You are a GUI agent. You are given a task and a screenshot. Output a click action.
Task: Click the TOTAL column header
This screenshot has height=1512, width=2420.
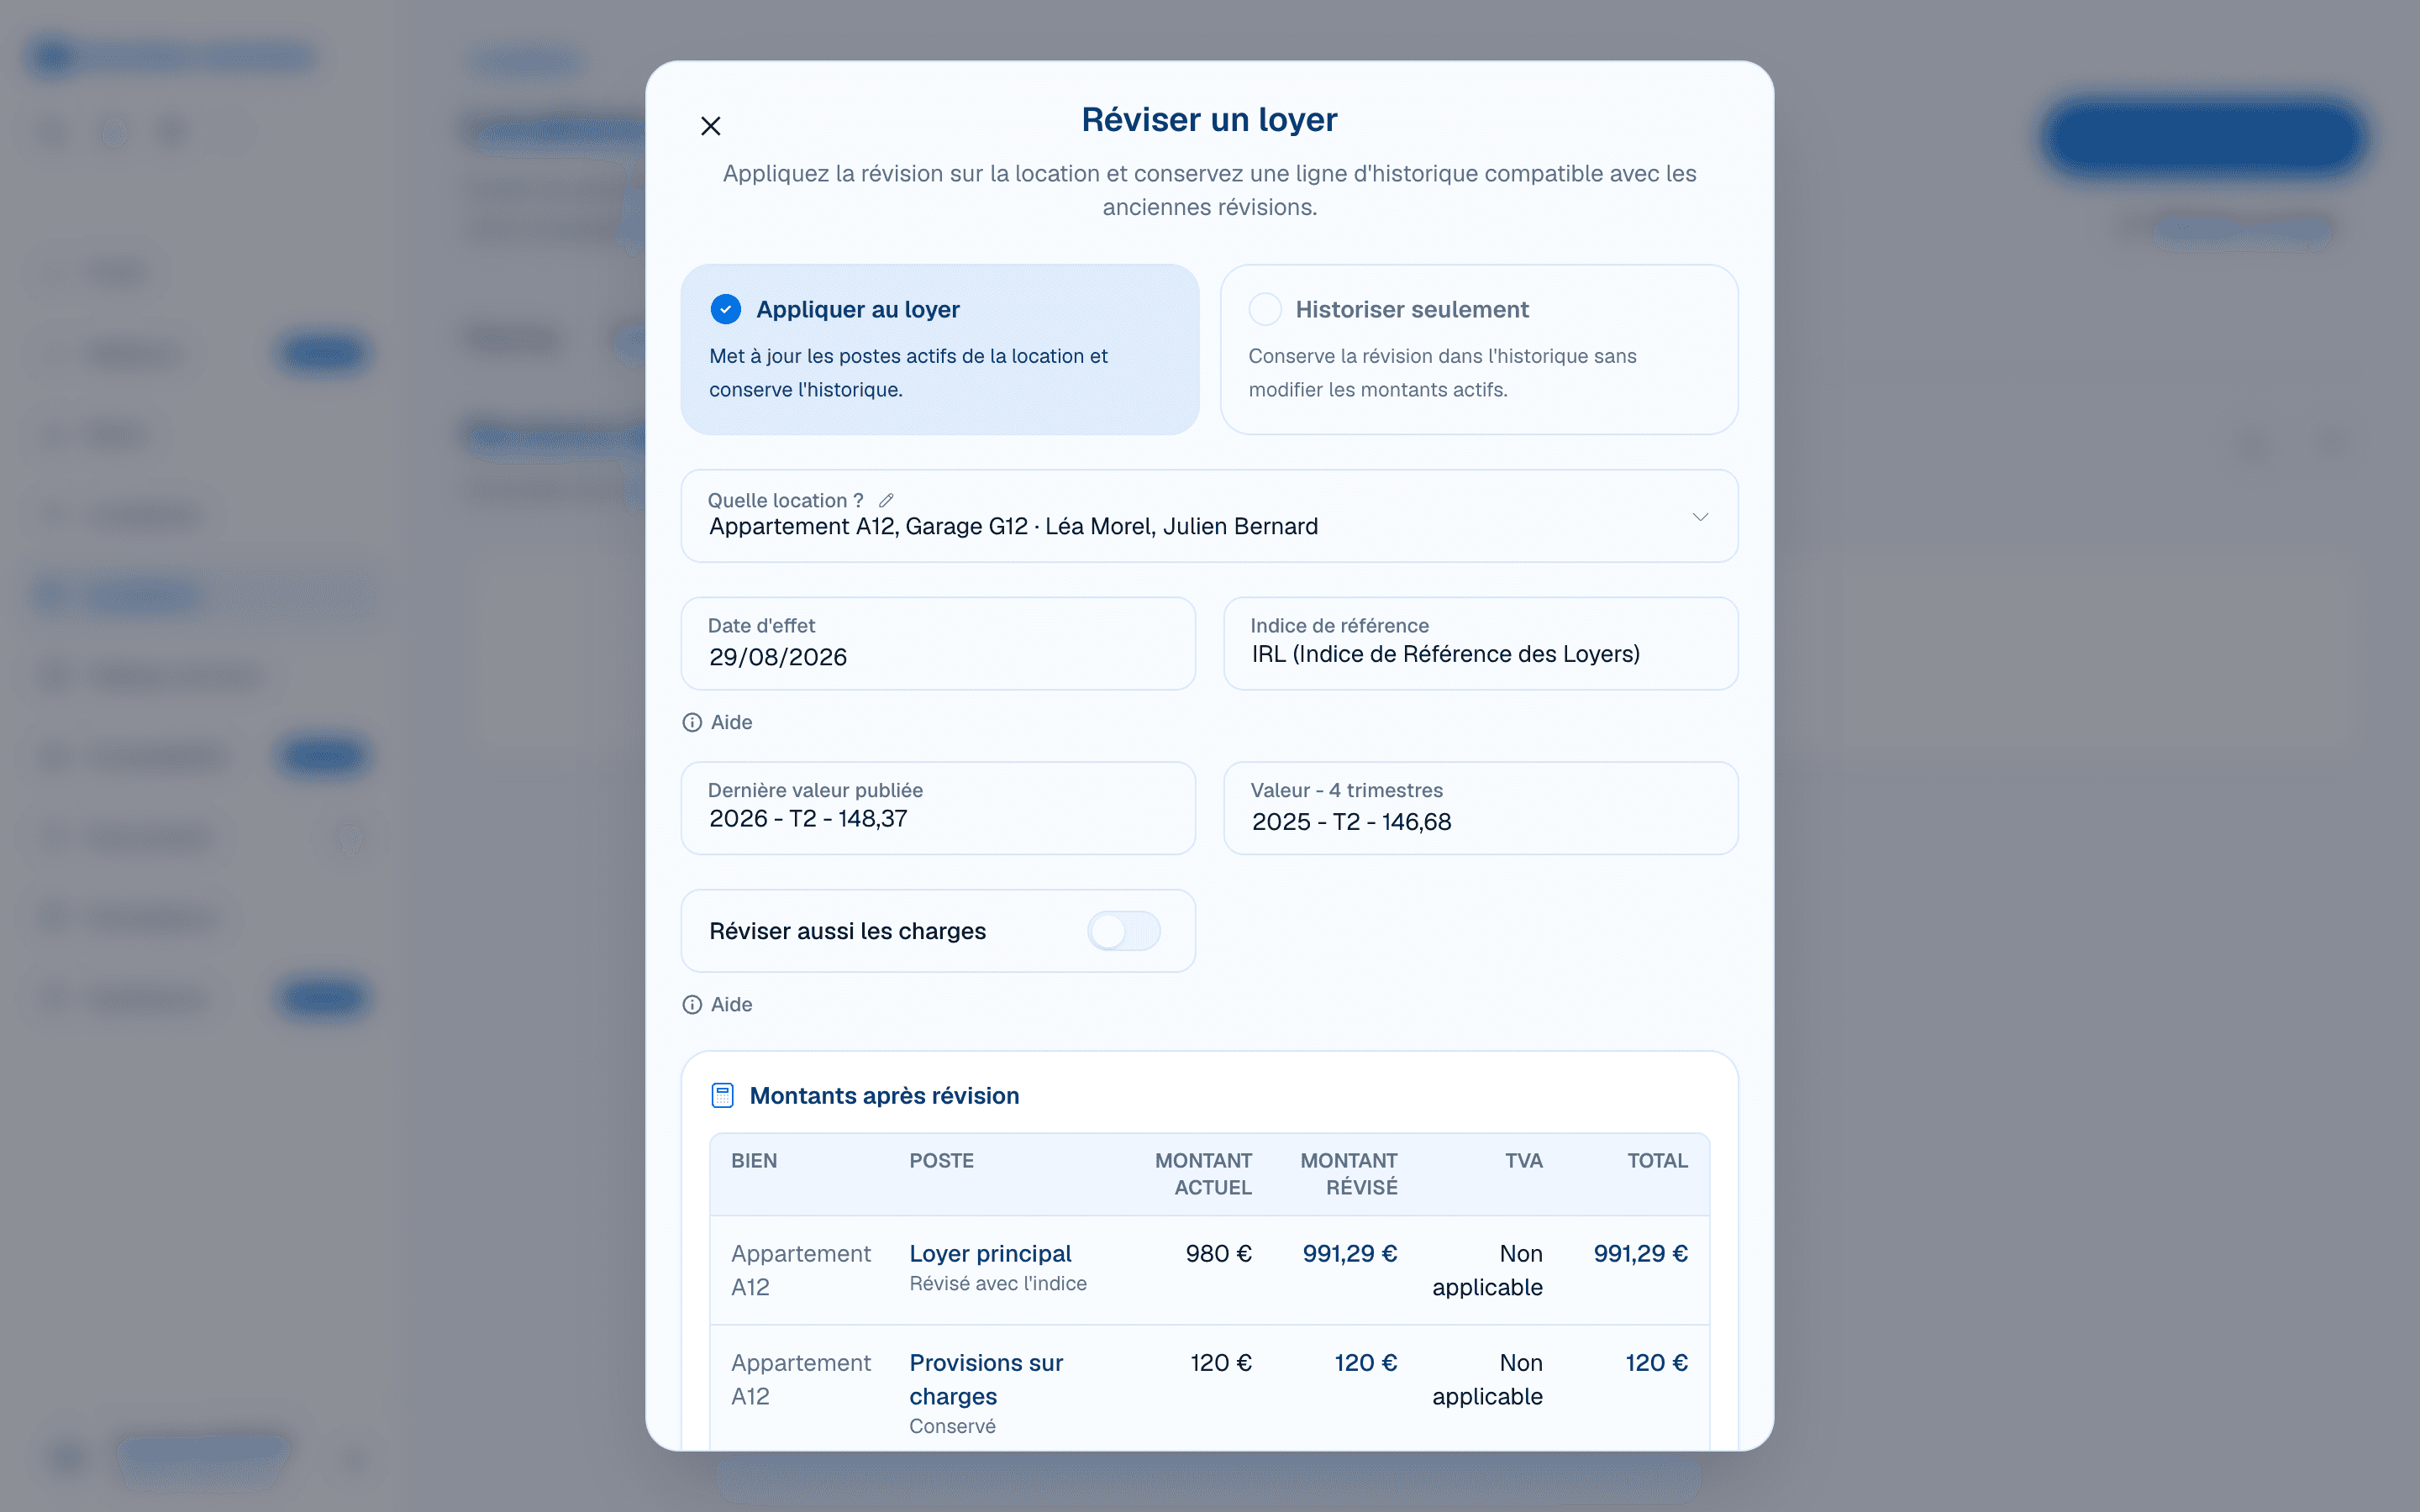click(1658, 1161)
